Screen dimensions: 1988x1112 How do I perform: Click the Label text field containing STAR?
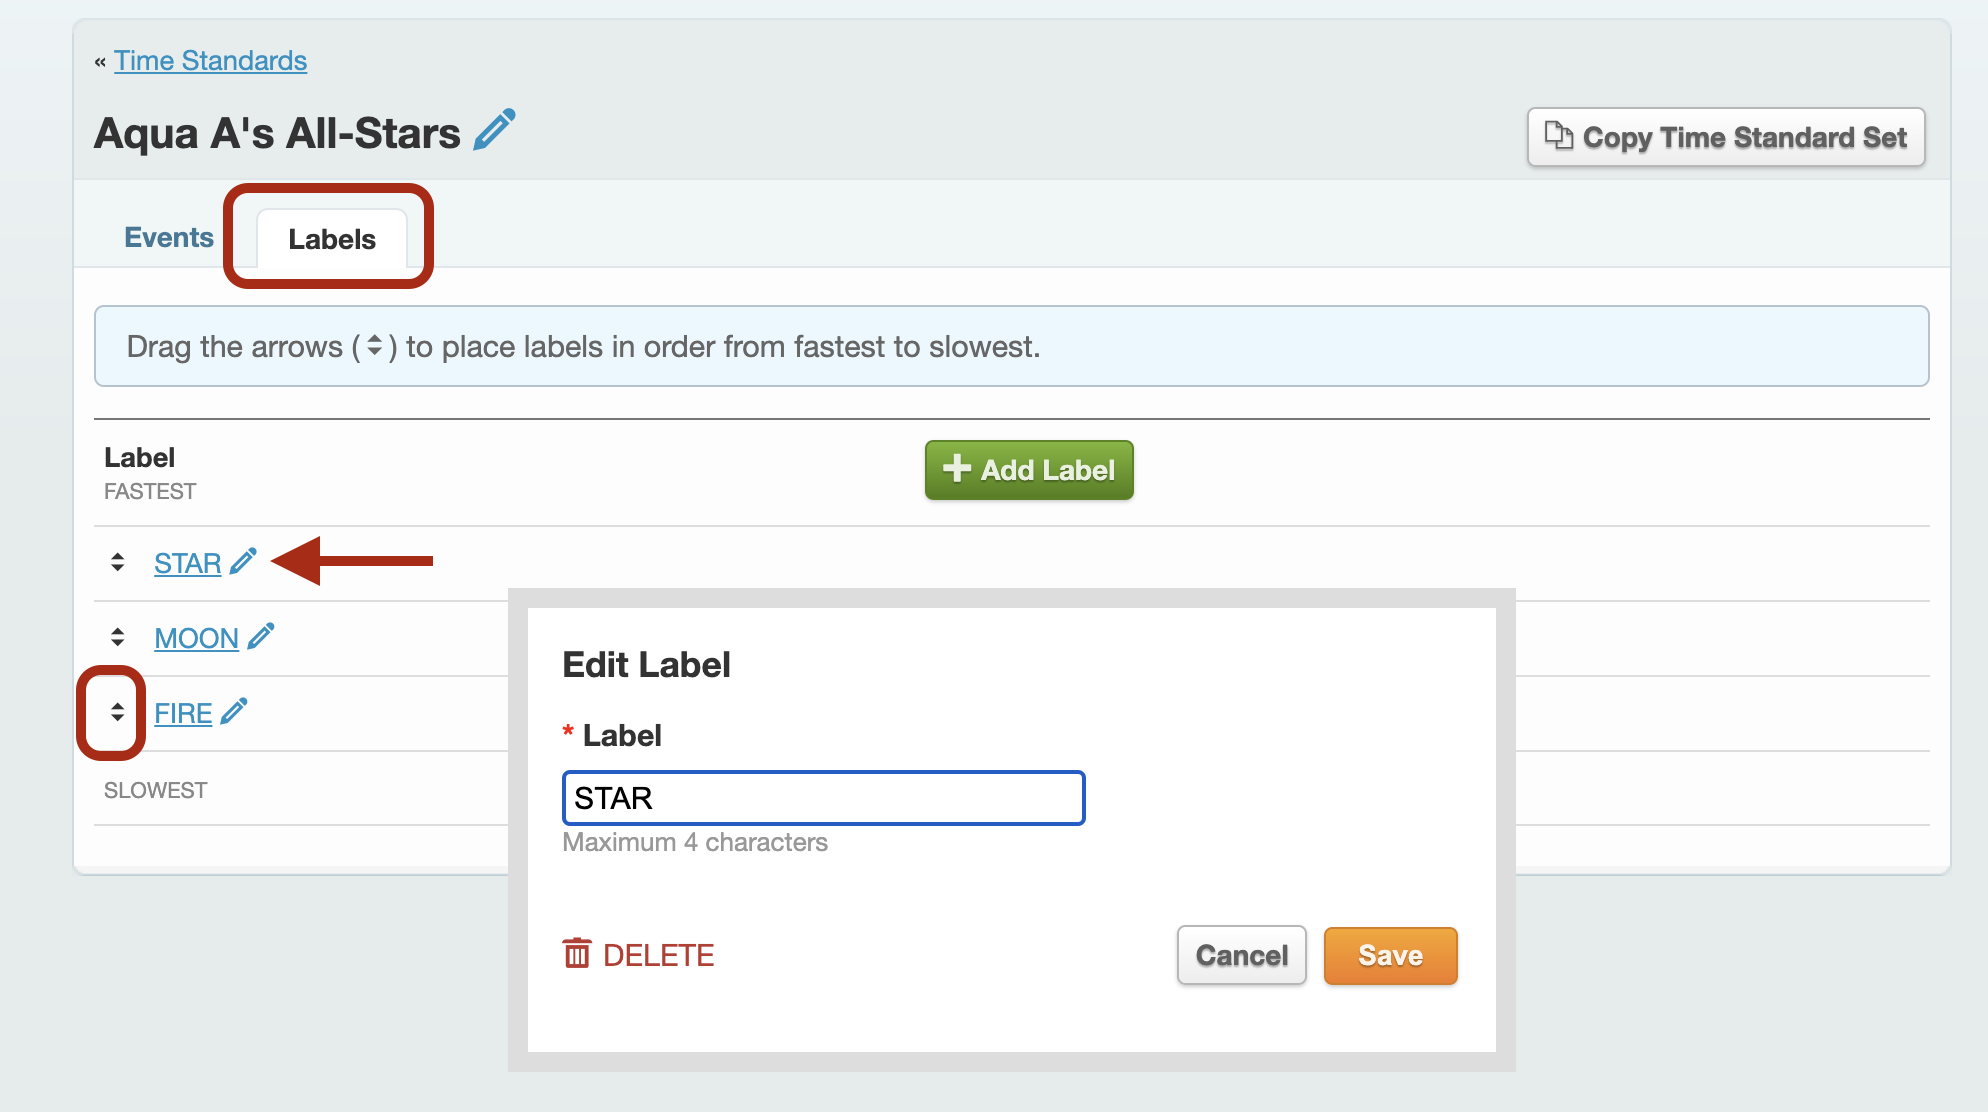[824, 798]
